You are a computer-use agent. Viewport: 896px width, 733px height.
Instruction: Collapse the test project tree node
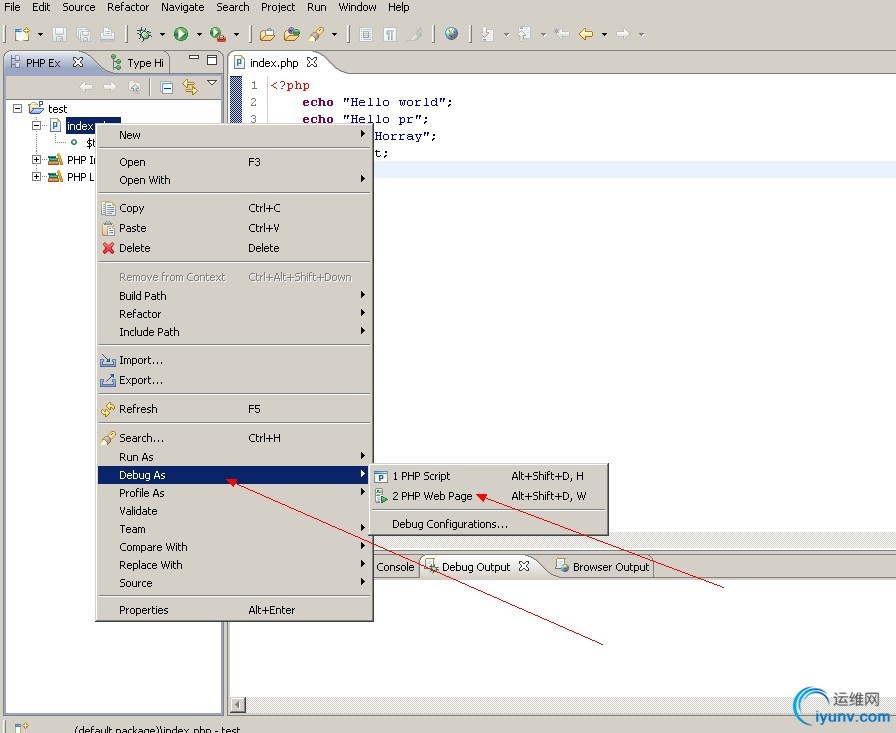coord(18,108)
